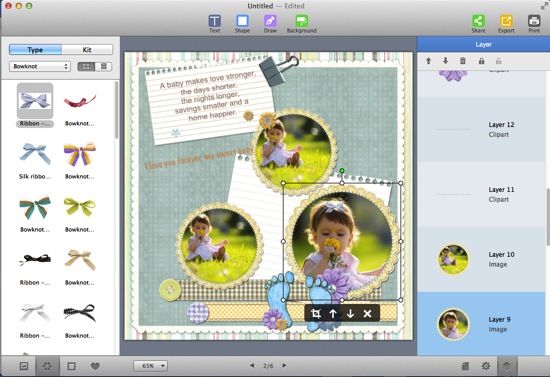Delete selected layer with trash icon
The image size is (550, 377).
(x=463, y=61)
